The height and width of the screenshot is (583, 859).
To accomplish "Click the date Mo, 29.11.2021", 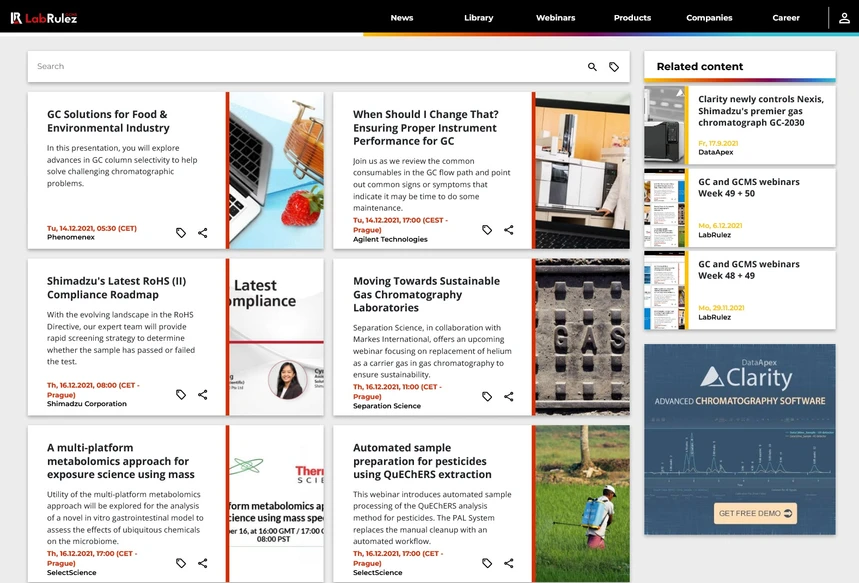I will tap(721, 308).
